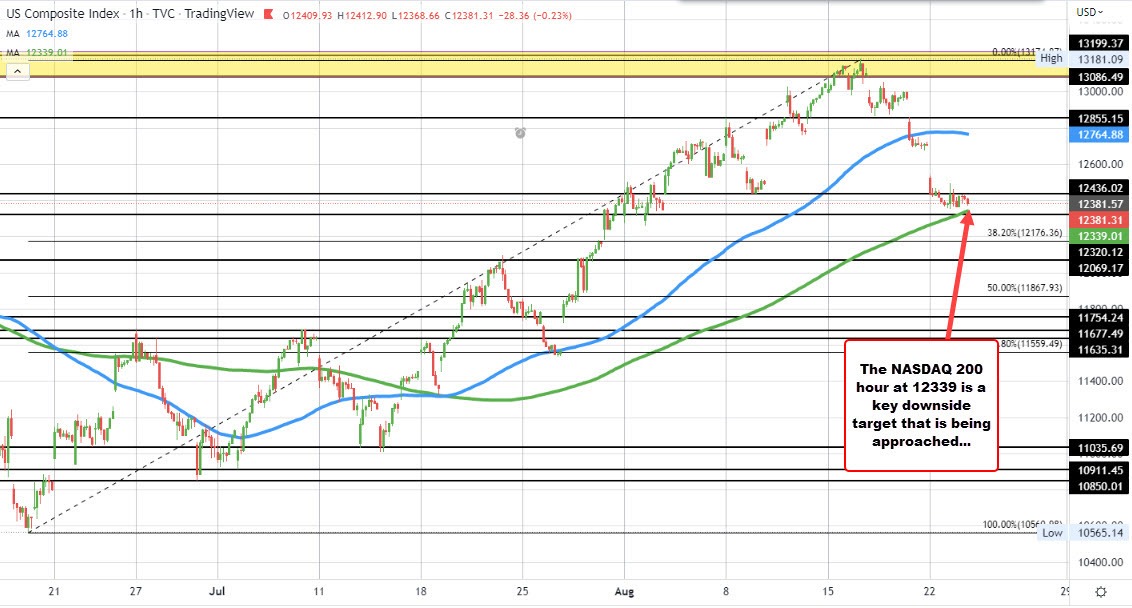Click the Low 10565.14 price label

pyautogui.click(x=1083, y=533)
